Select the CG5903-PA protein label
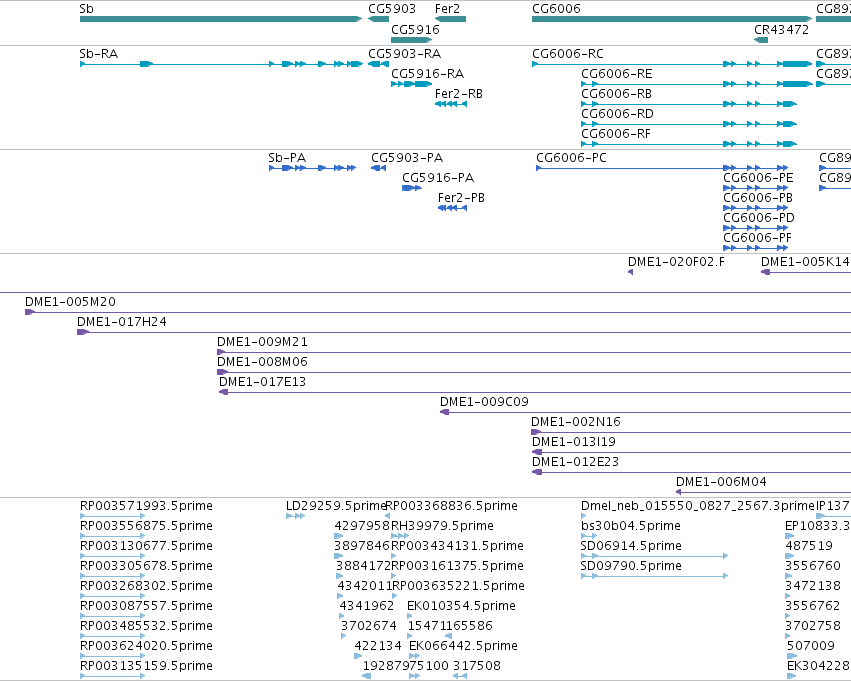This screenshot has width=851, height=681. (x=407, y=158)
